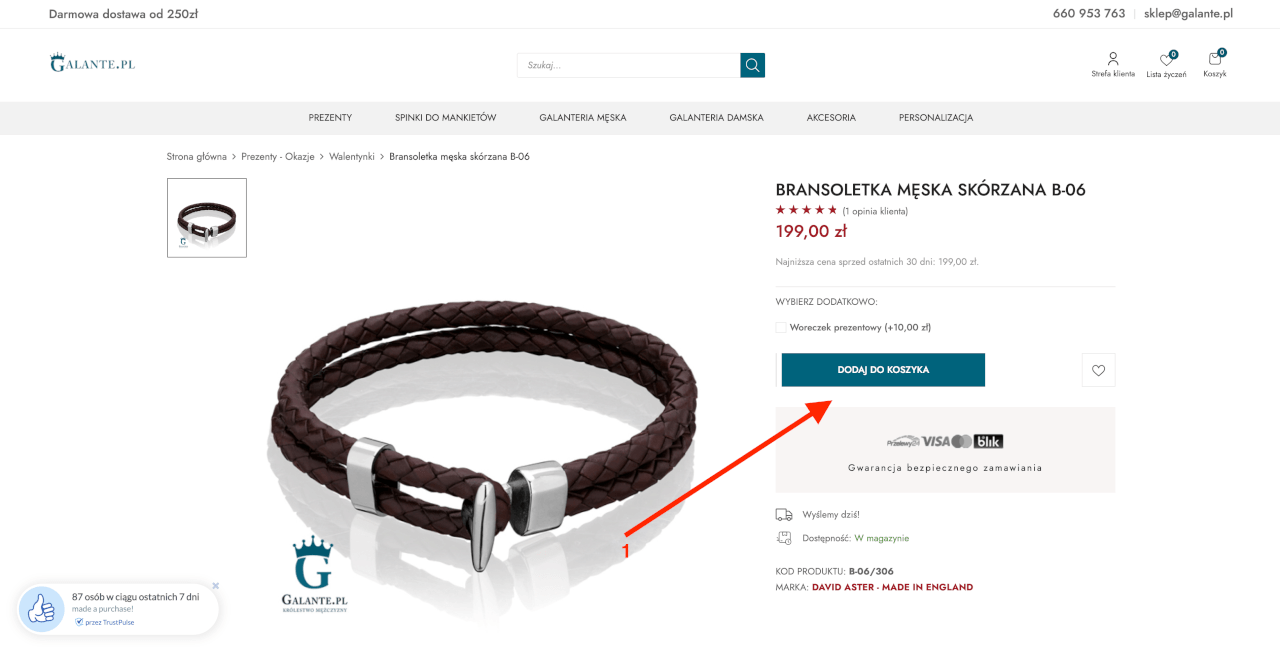Screen dimensions: 1280x649
Task: Expand the Galanteria męska menu
Action: point(583,118)
